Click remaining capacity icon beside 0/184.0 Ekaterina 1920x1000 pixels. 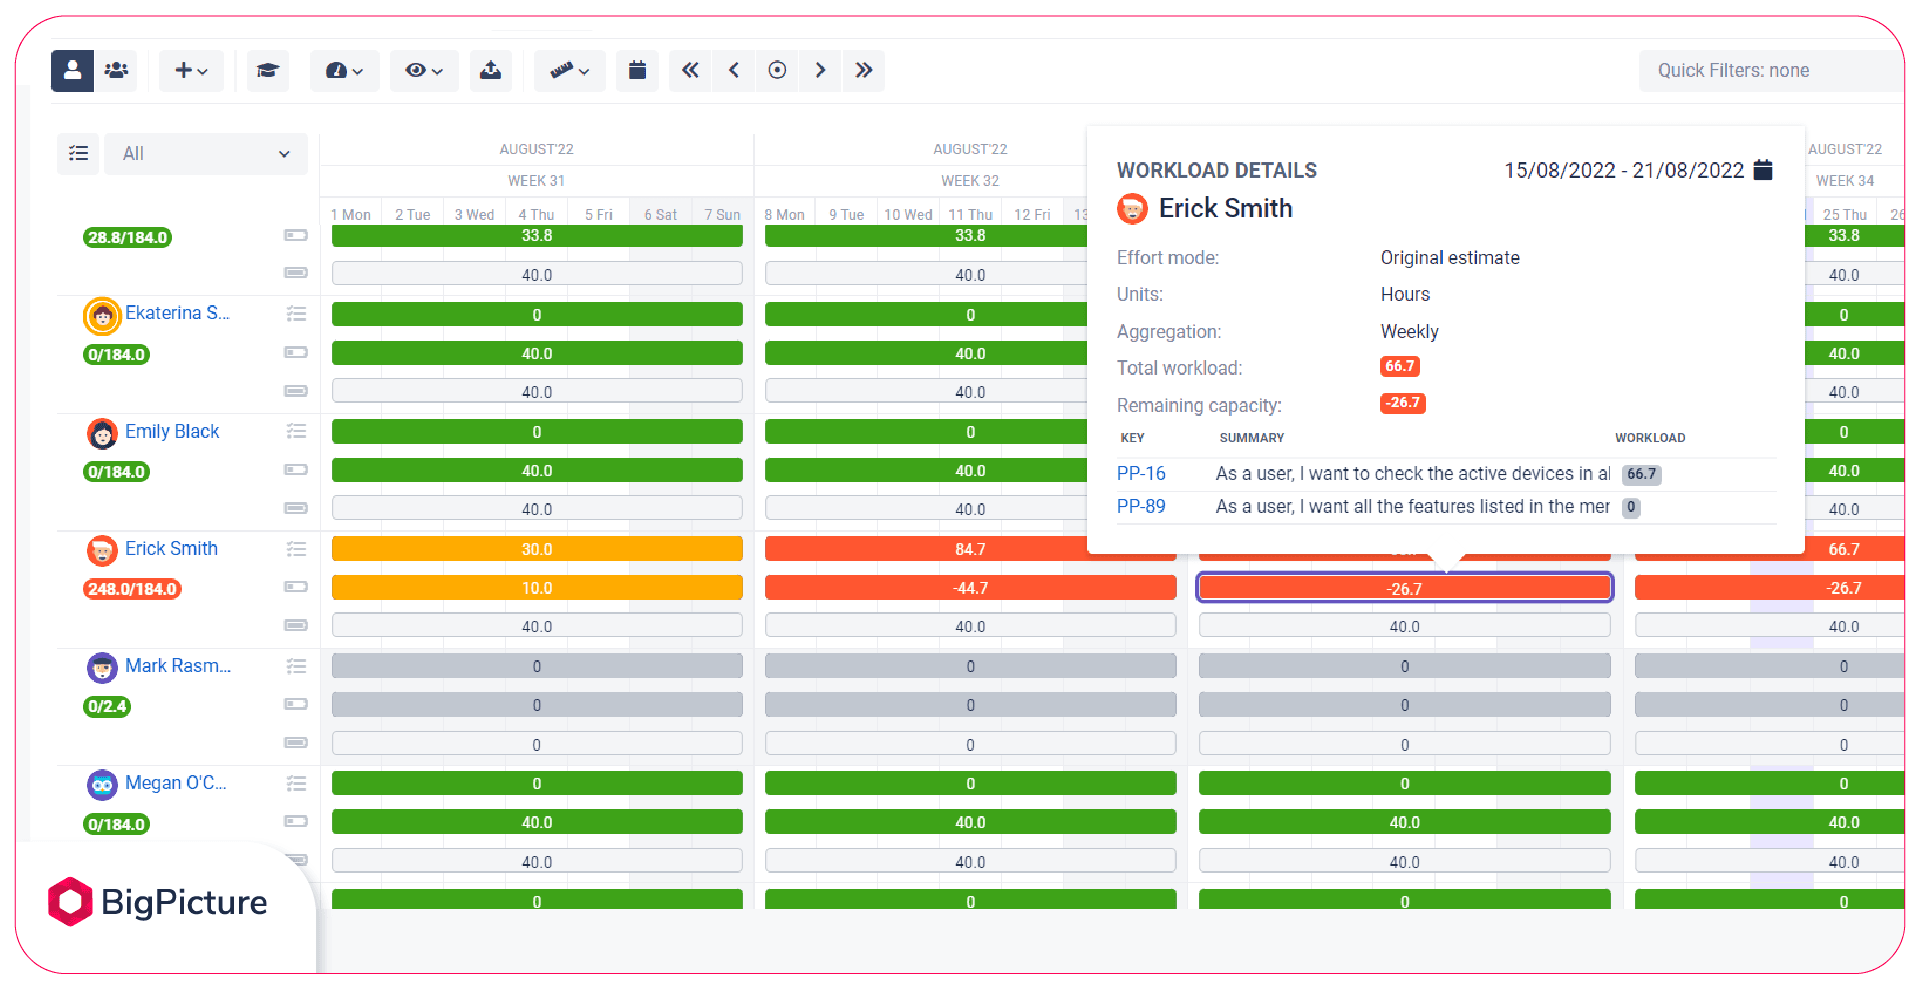pyautogui.click(x=296, y=352)
